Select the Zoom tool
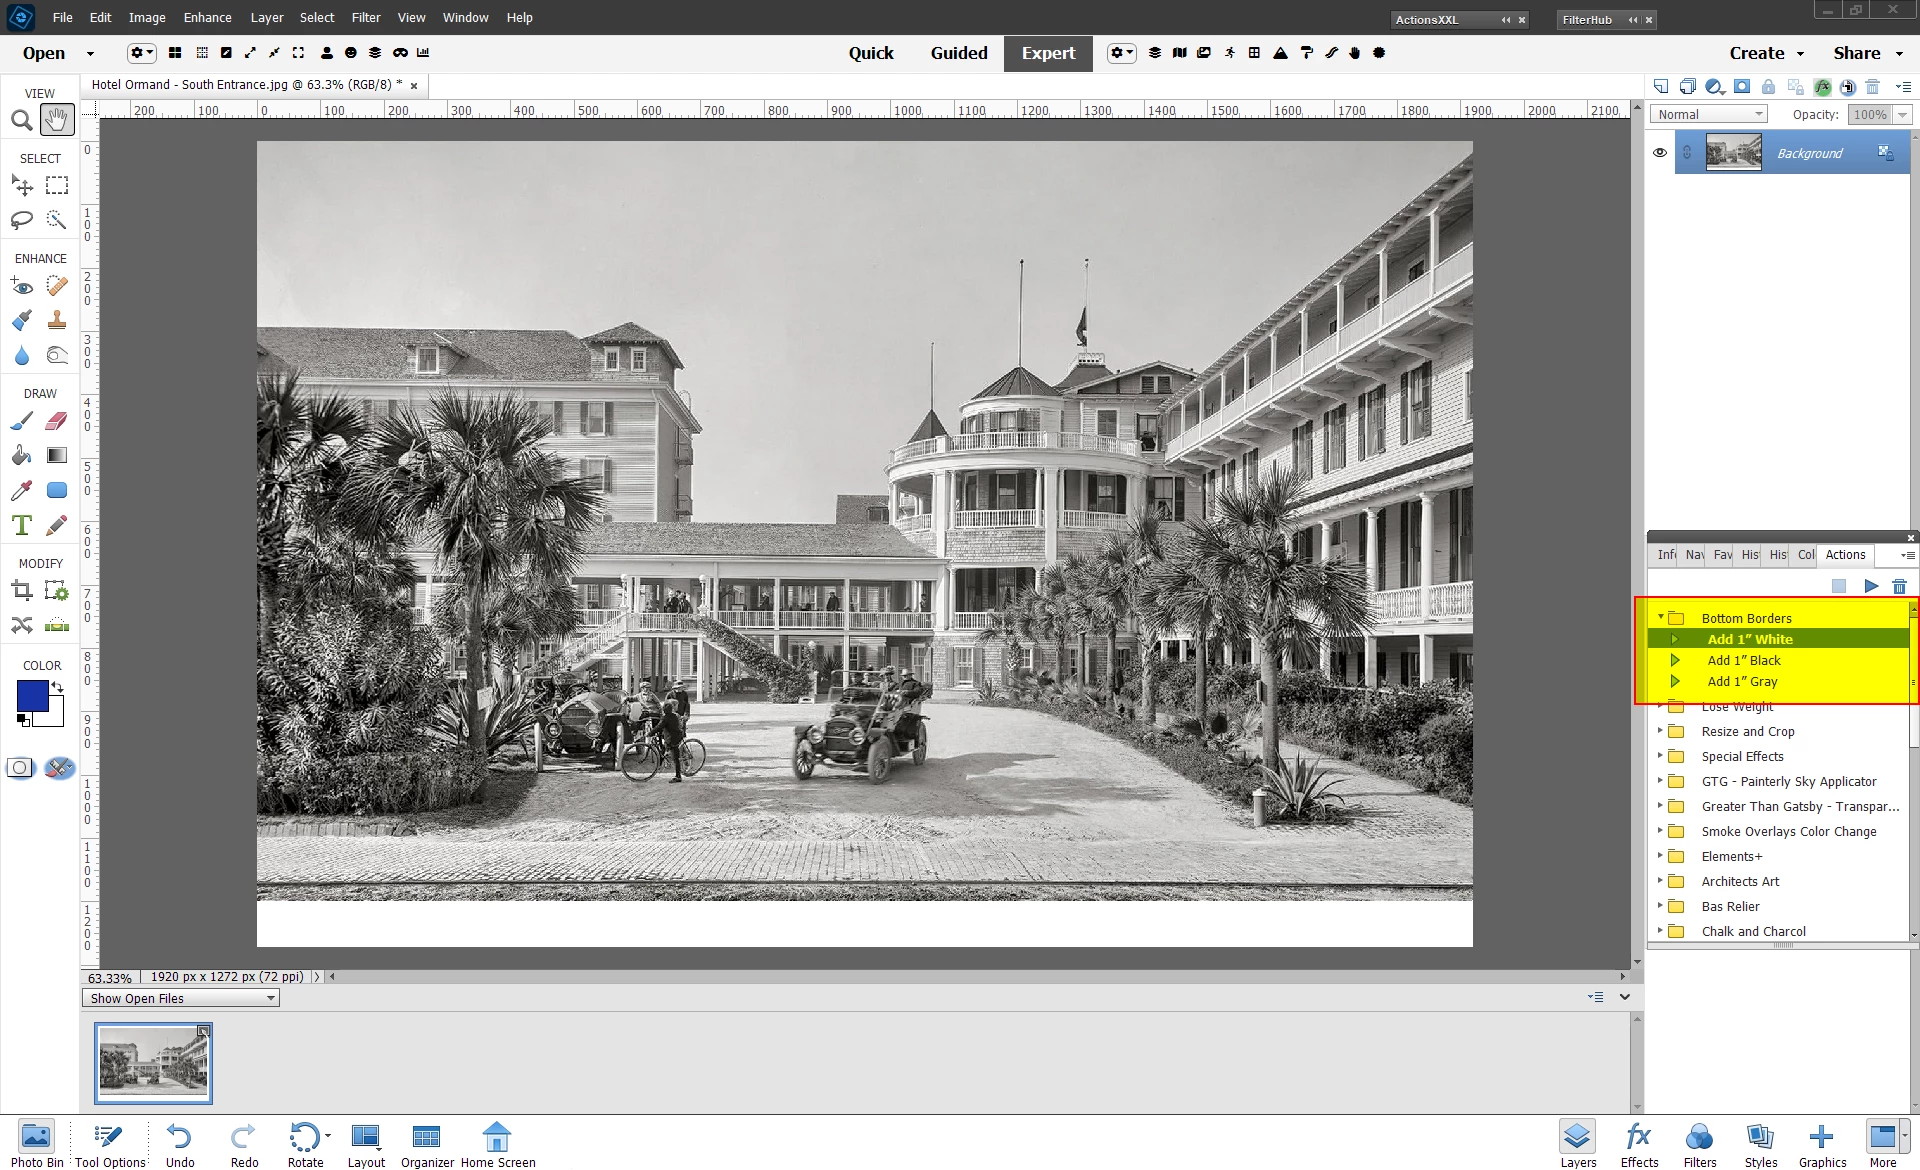Viewport: 1920px width, 1170px height. coord(21,121)
